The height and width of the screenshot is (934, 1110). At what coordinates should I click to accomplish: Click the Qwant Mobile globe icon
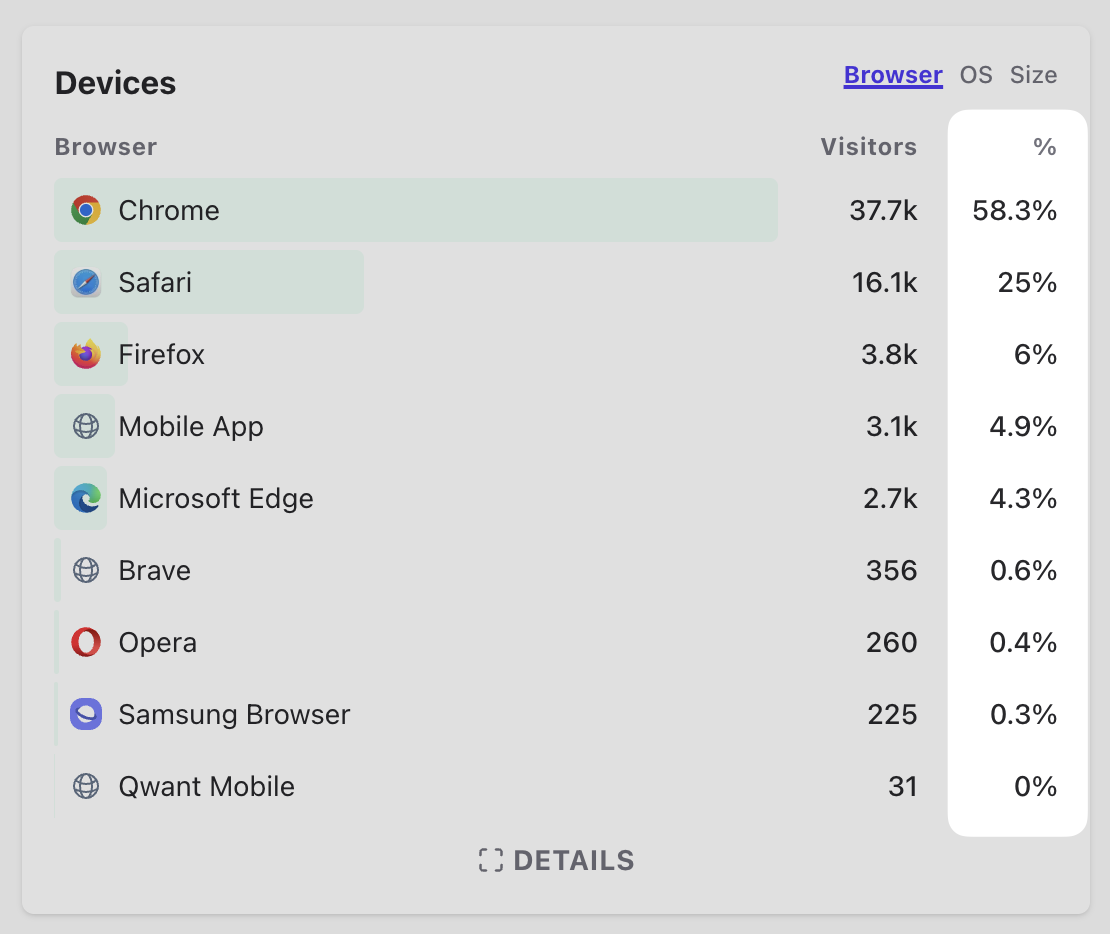click(86, 786)
